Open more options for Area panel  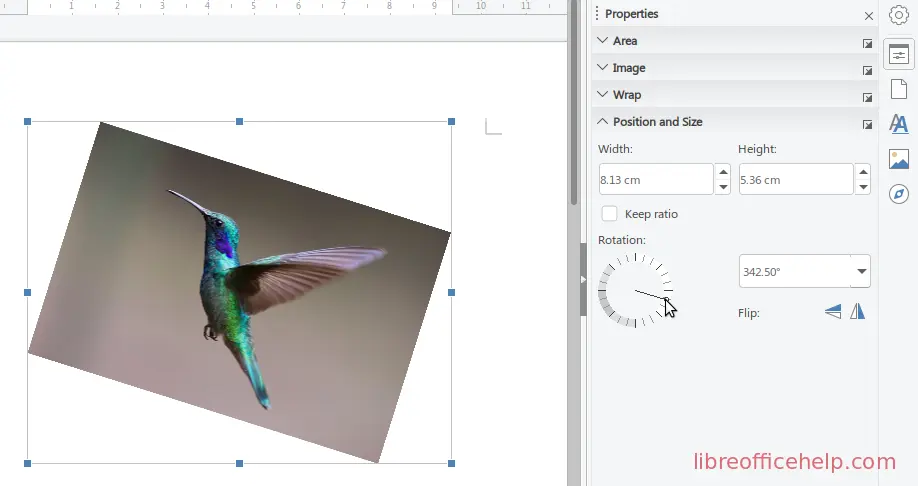click(867, 43)
